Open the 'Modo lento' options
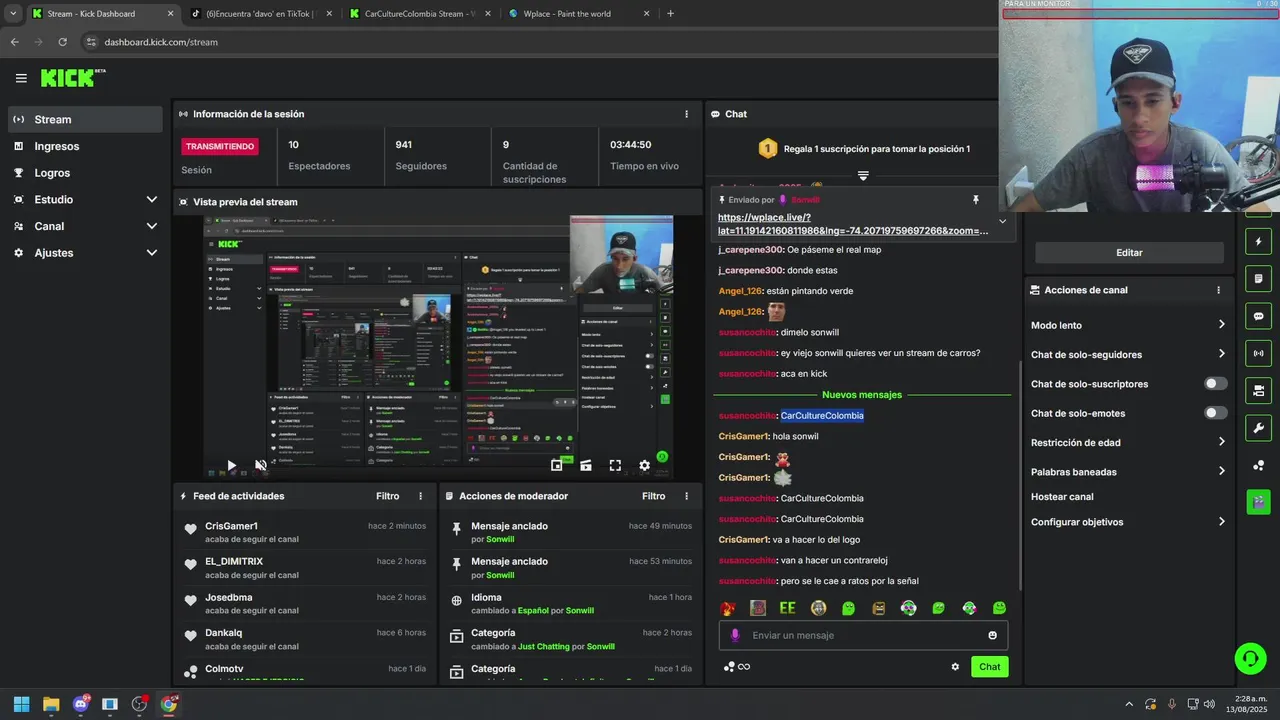Screen dimensions: 1280x720 pos(1128,325)
